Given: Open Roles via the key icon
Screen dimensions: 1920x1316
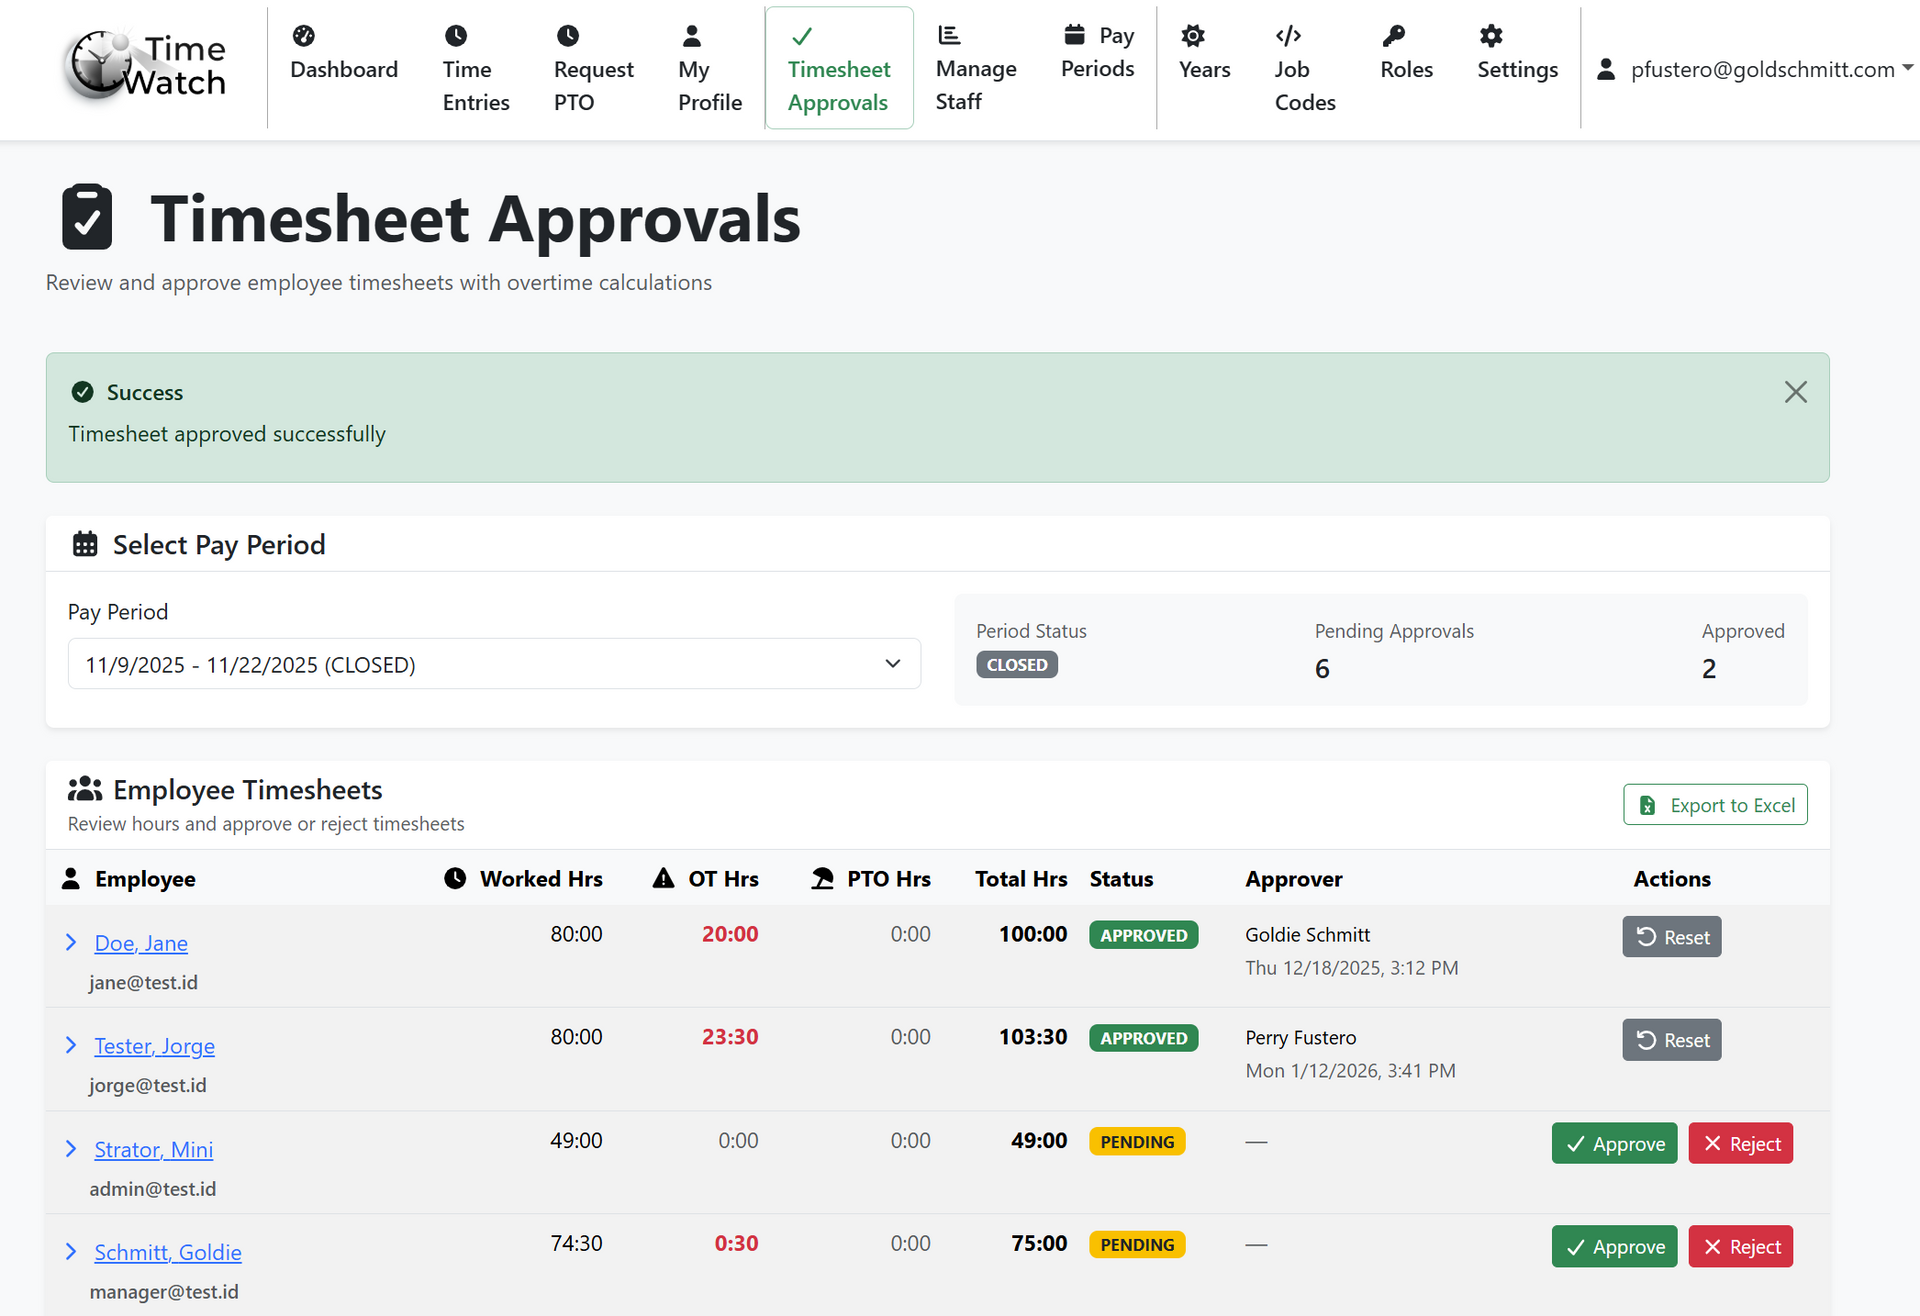Looking at the screenshot, I should 1393,36.
